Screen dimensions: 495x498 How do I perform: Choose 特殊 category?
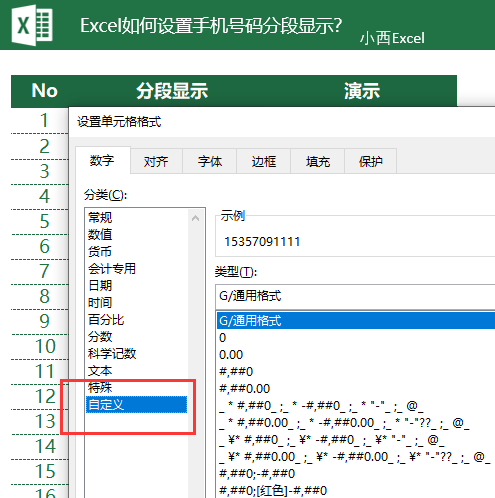click(x=137, y=388)
